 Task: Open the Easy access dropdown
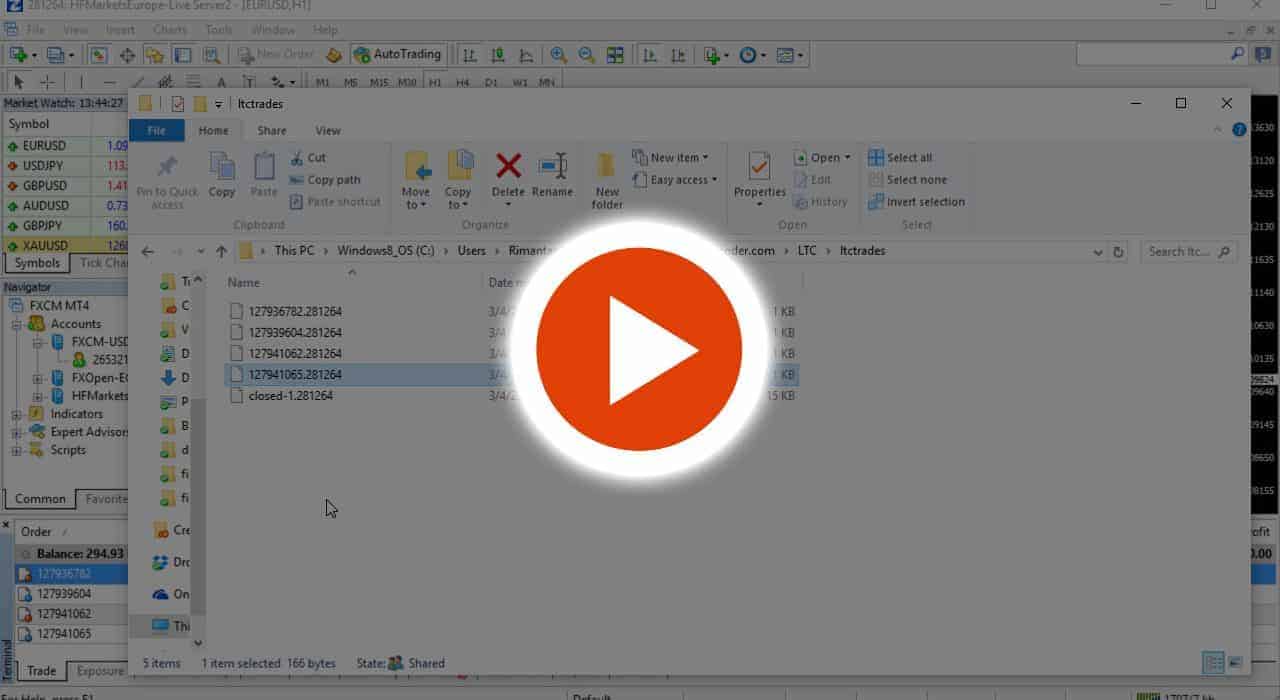click(x=675, y=180)
